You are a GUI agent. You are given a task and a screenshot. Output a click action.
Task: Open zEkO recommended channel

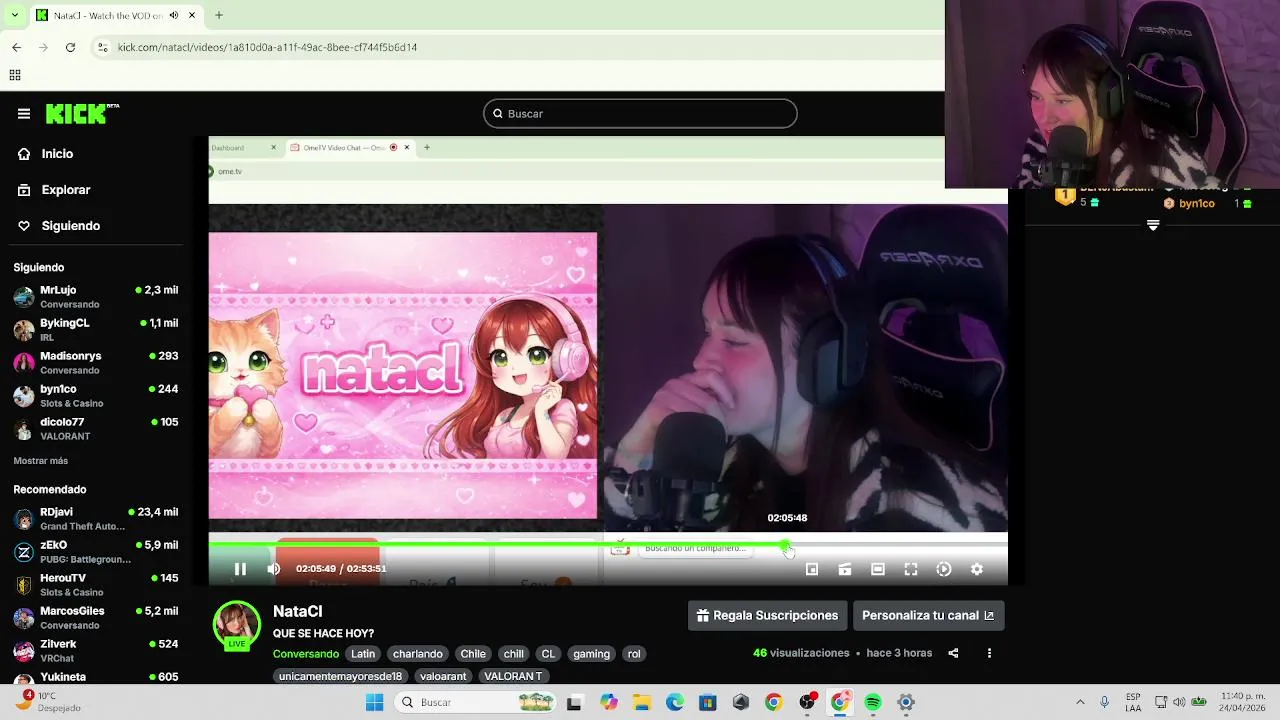click(96, 552)
